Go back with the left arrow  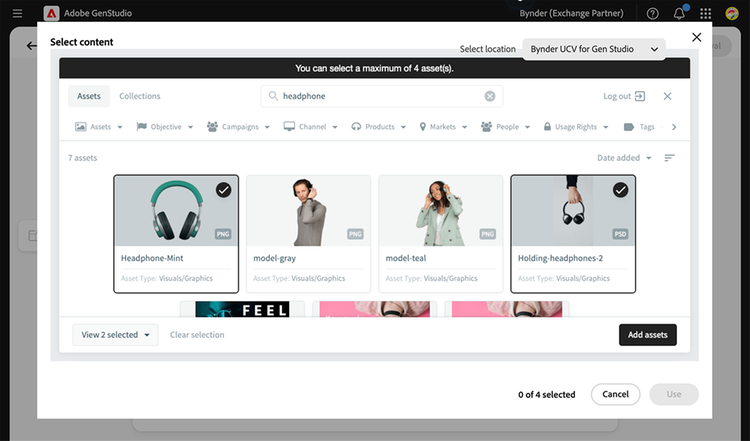tap(32, 46)
